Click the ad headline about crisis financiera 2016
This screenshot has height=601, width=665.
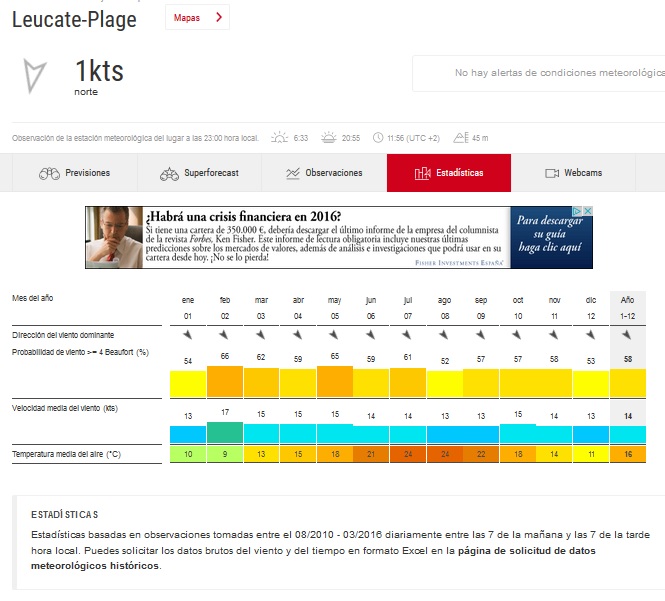coord(243,217)
